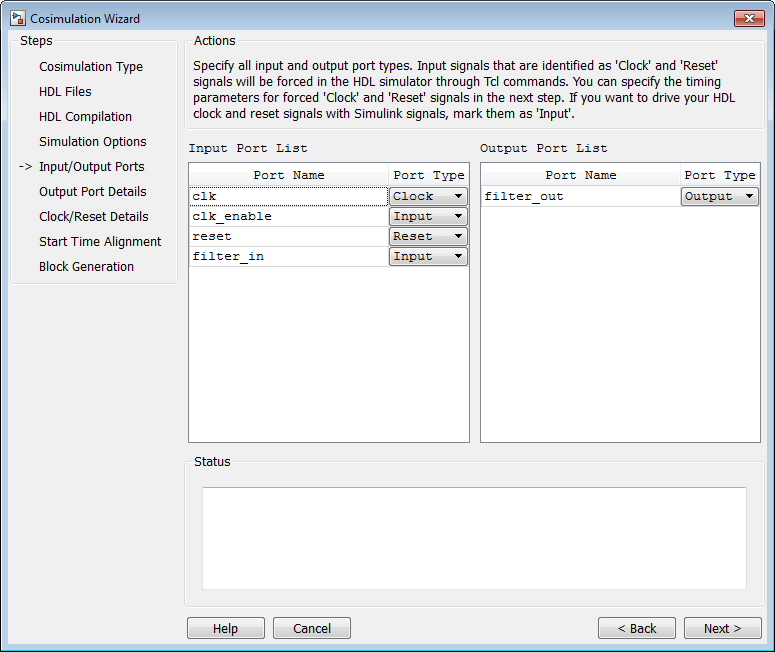
Task: Click the Help button
Action: [x=226, y=628]
